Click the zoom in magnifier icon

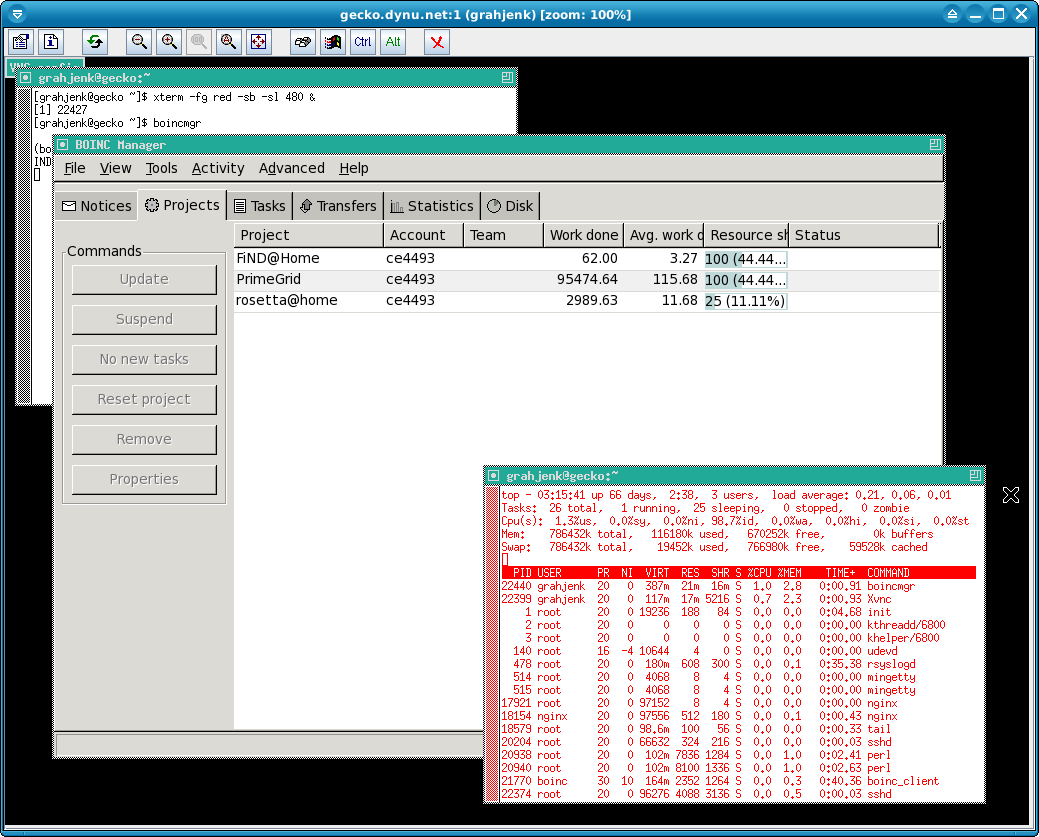pos(169,42)
